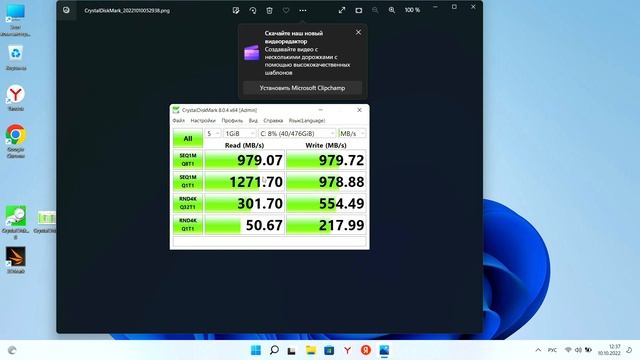Click the Справка menu in the displayed image
Screen dimensions: 640x360
(273, 120)
